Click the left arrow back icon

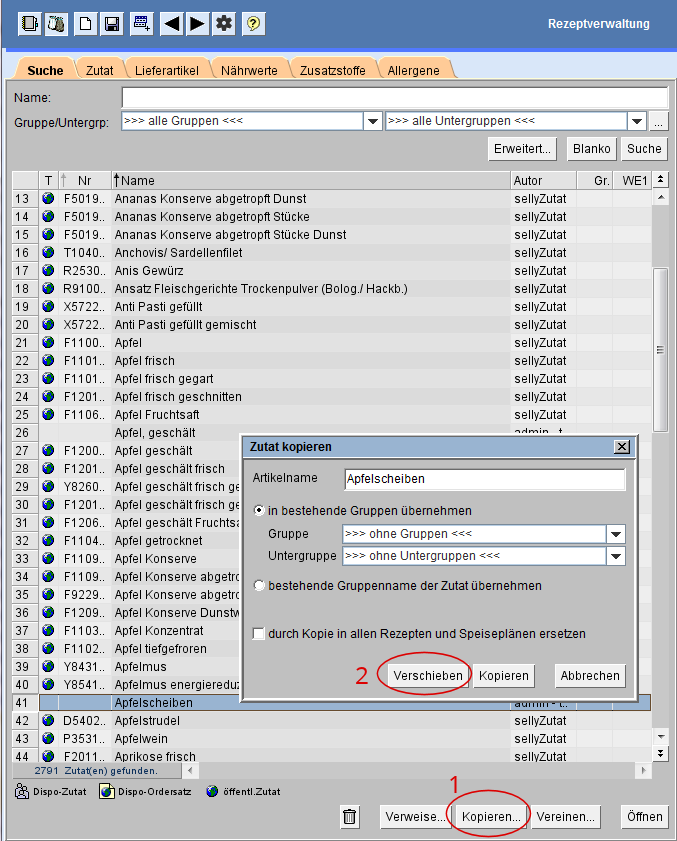(171, 23)
